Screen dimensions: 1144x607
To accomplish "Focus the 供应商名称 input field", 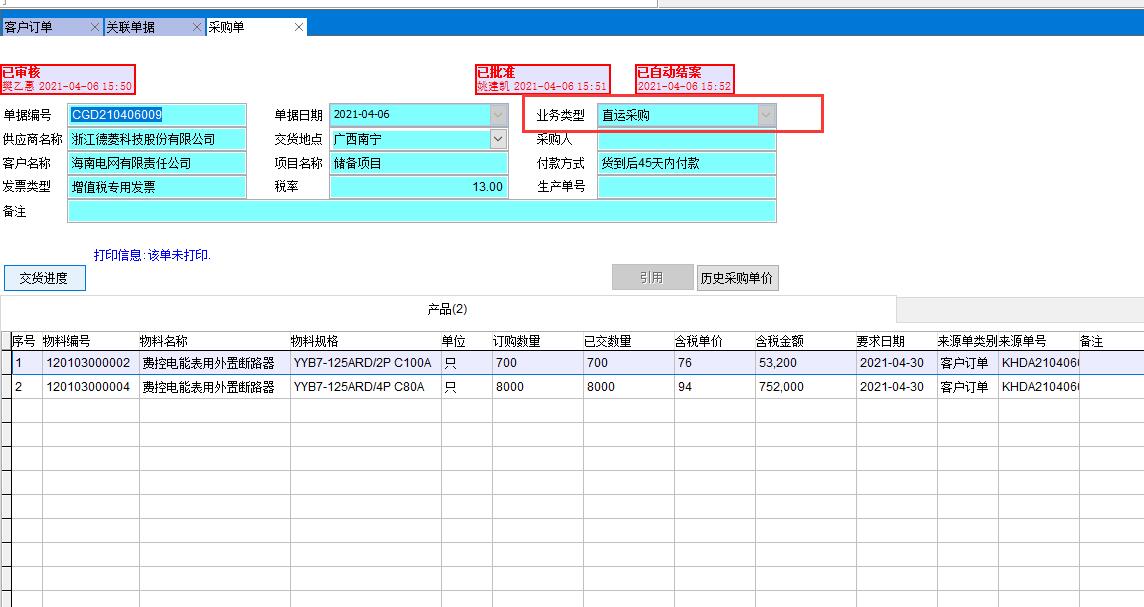I will pos(156,139).
